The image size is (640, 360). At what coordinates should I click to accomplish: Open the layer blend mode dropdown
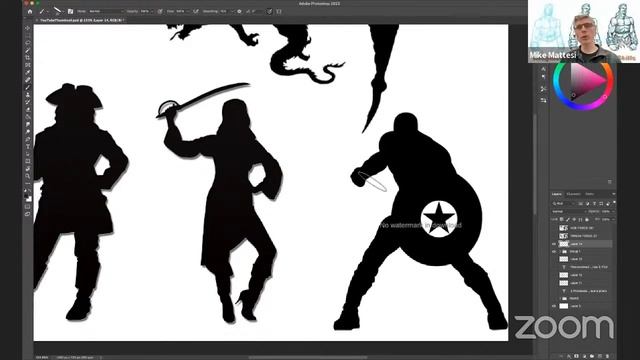click(x=569, y=211)
